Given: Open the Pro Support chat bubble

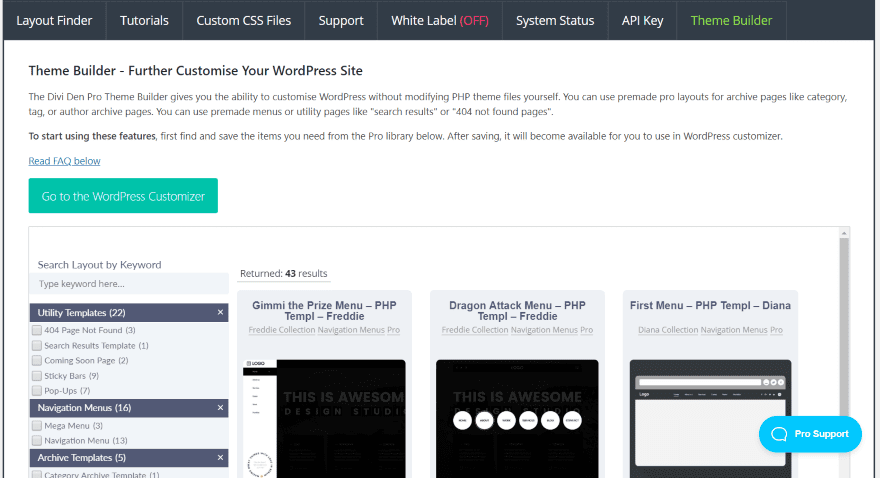Looking at the screenshot, I should [x=810, y=434].
